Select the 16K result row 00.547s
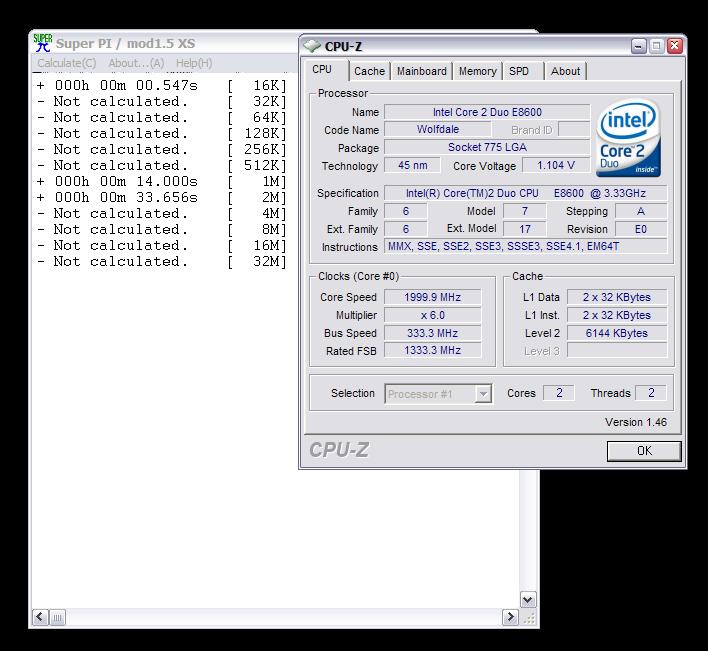The image size is (708, 651). click(162, 85)
